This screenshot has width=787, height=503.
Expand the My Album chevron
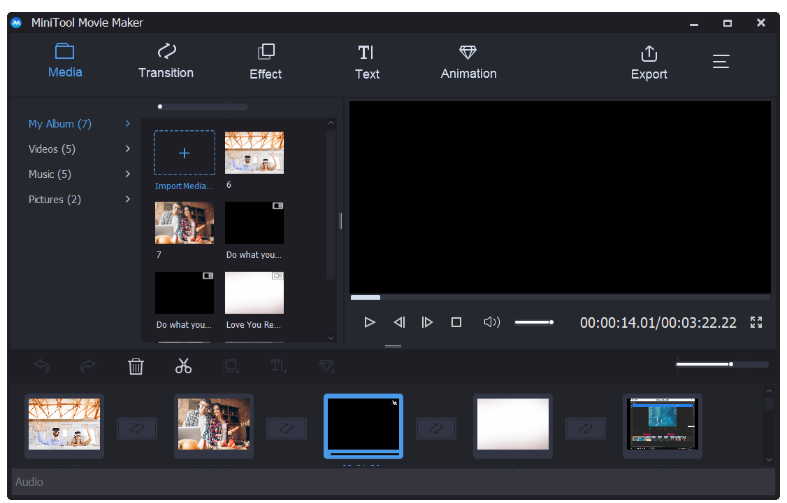coord(127,123)
